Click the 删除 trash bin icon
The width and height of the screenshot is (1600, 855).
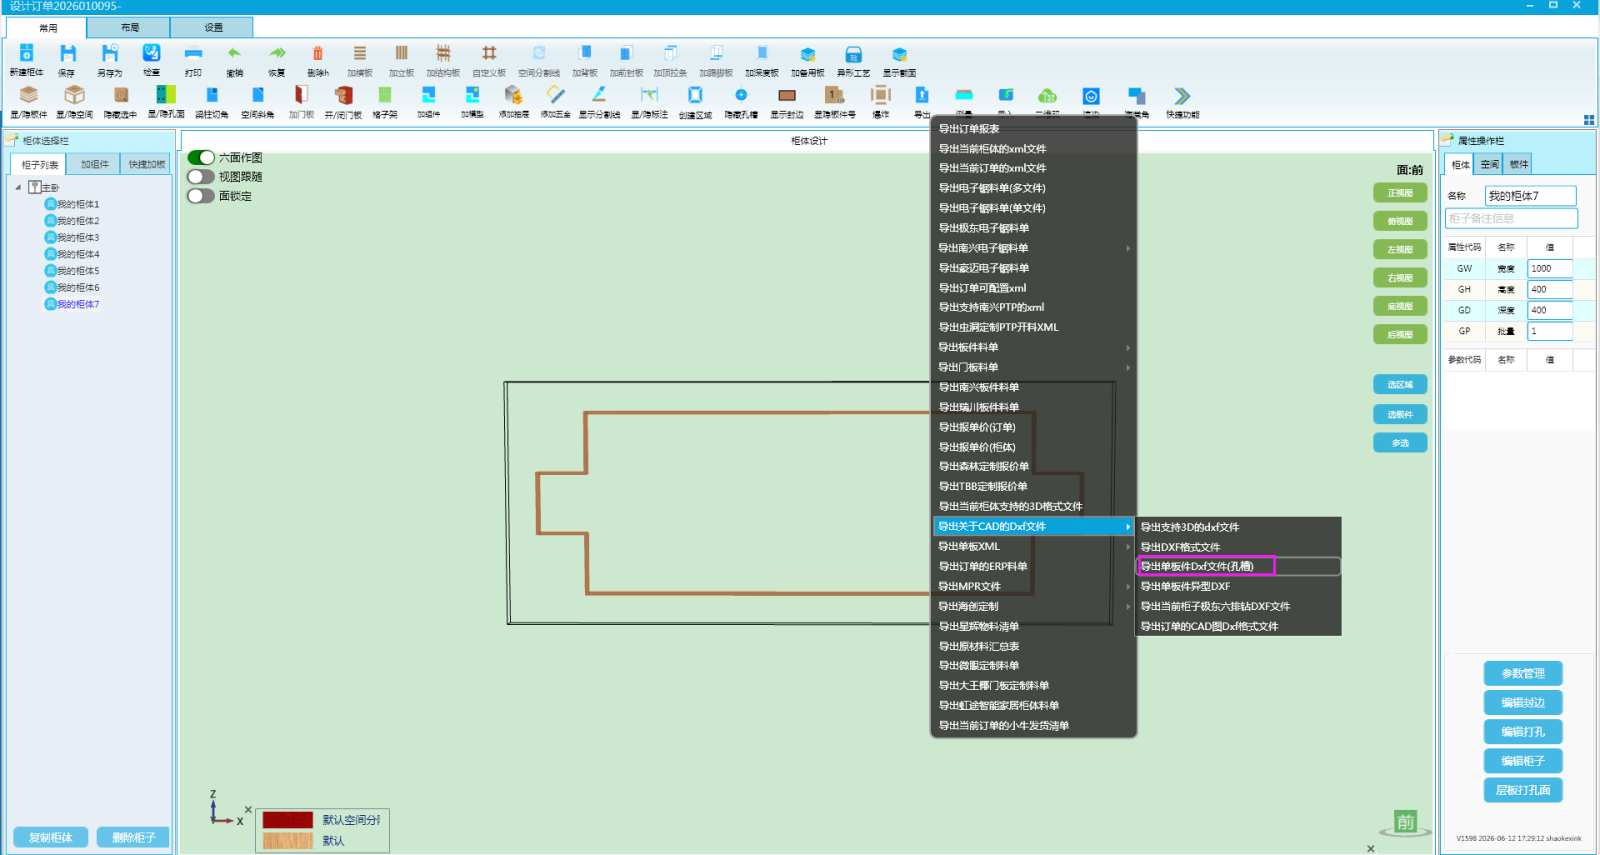click(x=318, y=54)
